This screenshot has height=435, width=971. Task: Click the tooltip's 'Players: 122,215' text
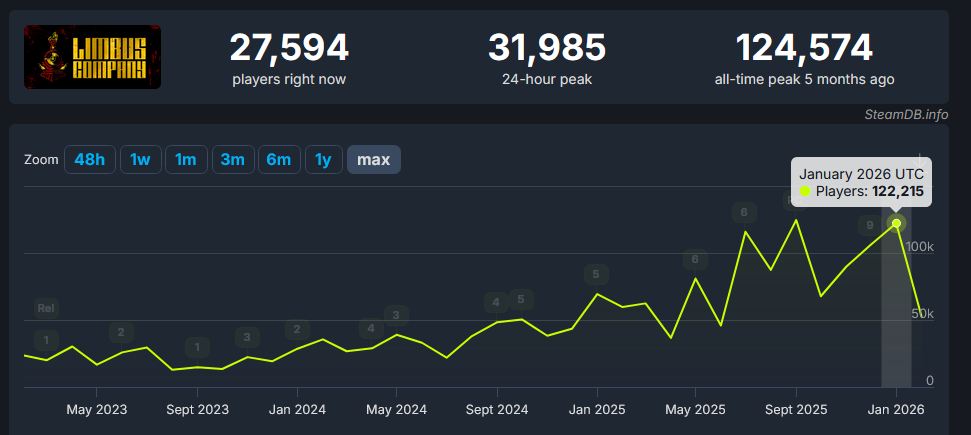point(869,191)
